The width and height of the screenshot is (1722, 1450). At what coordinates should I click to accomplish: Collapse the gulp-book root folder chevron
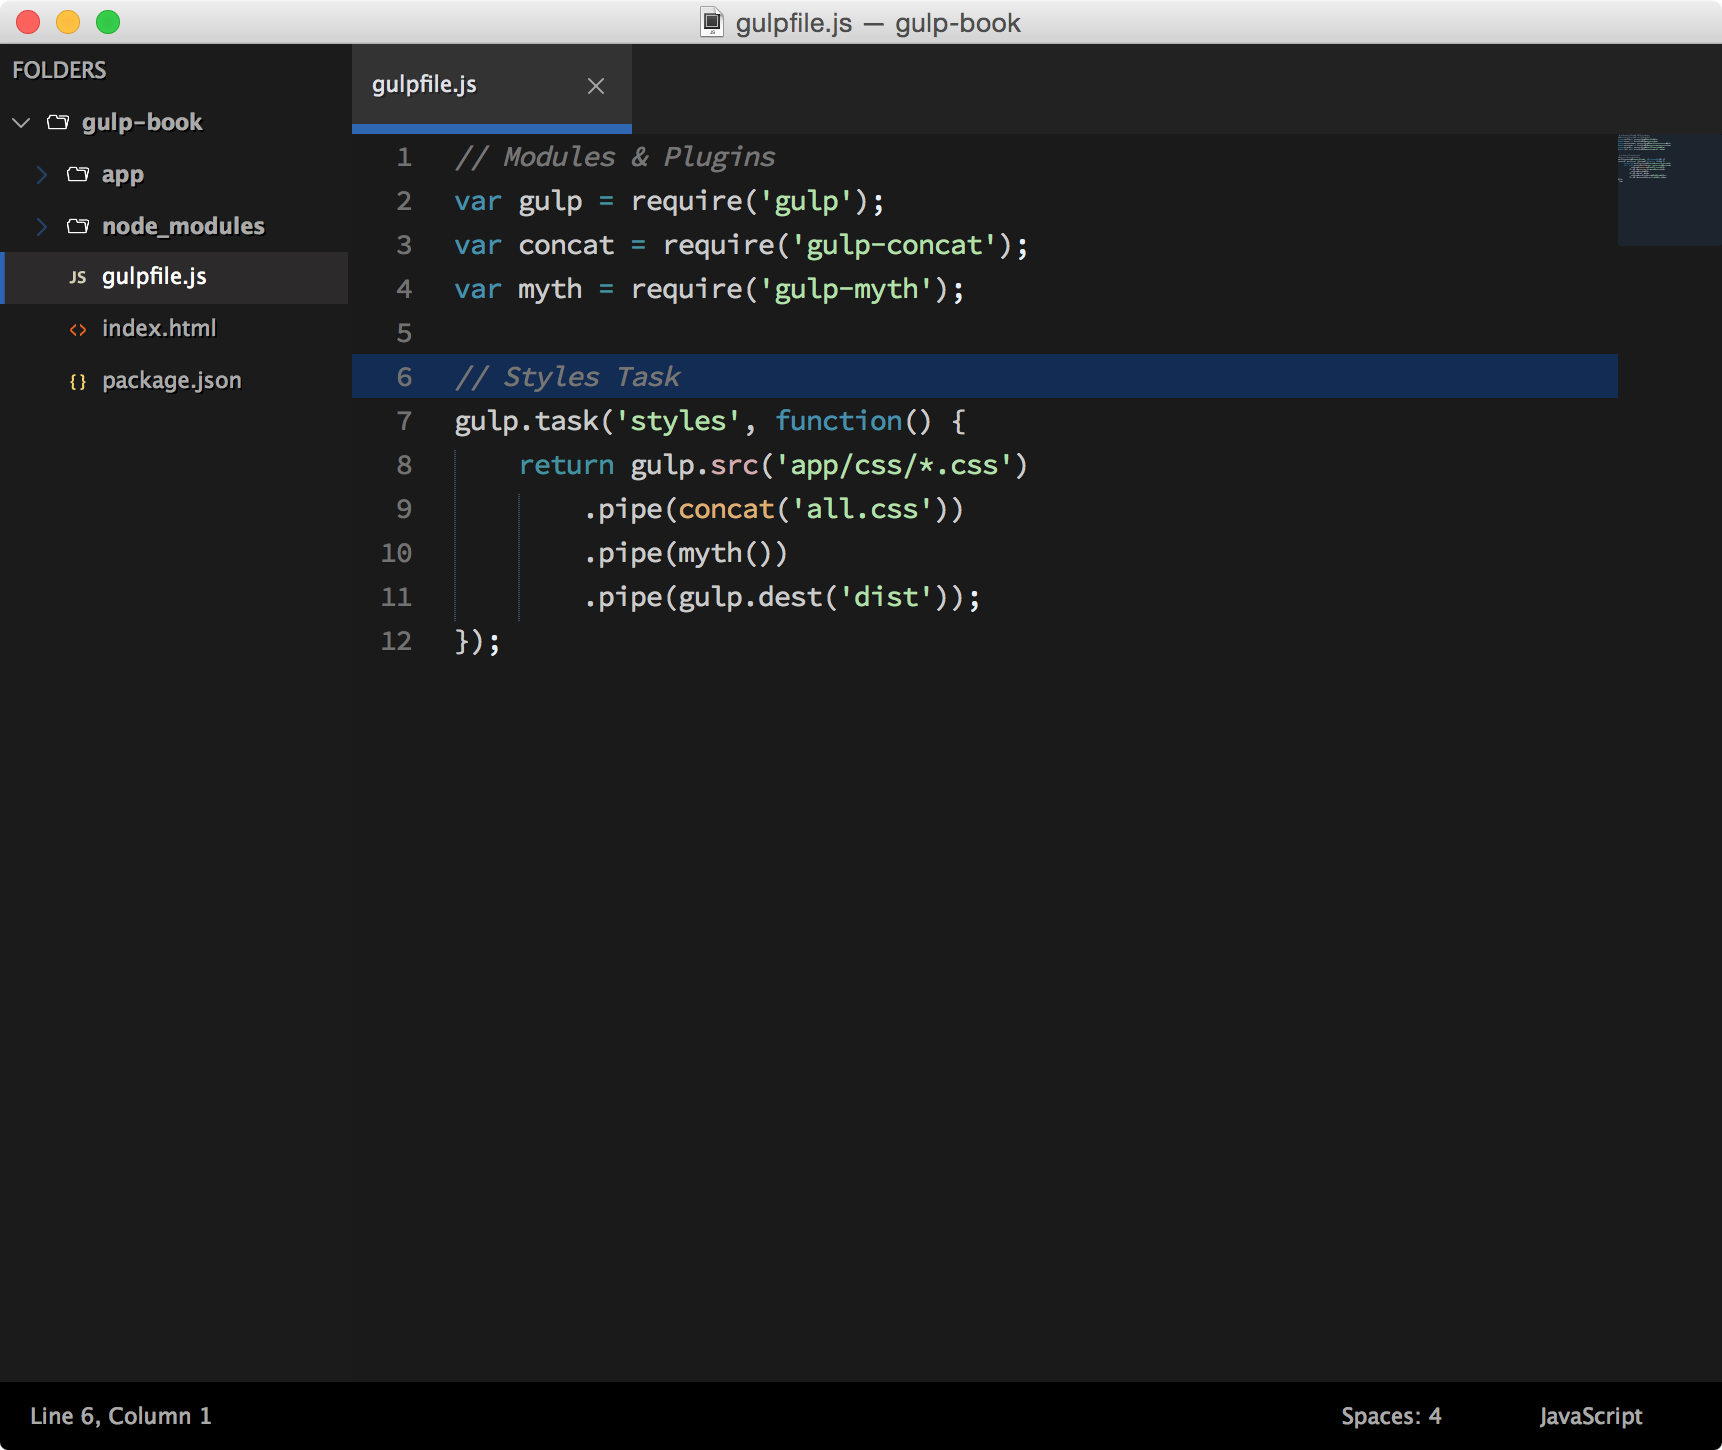pos(21,122)
